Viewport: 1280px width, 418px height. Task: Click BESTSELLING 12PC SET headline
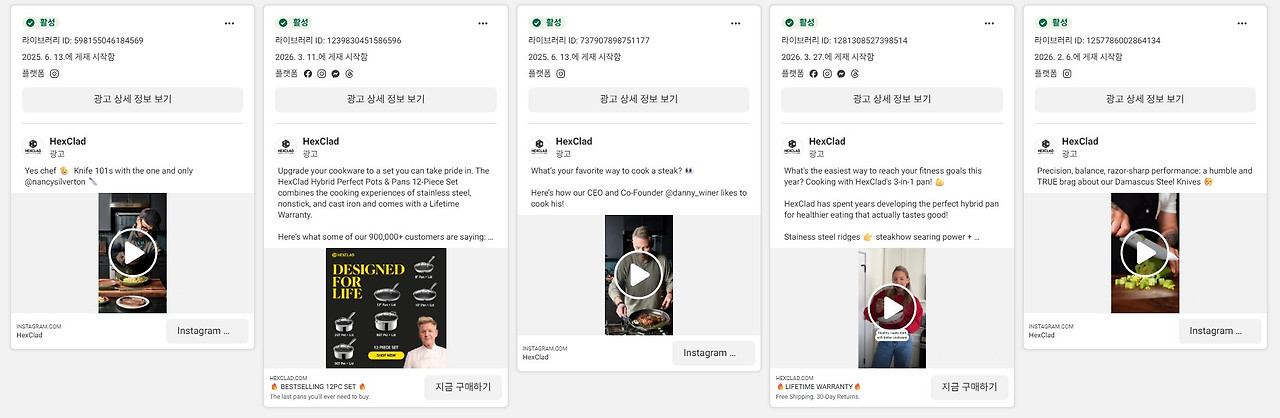click(x=318, y=386)
